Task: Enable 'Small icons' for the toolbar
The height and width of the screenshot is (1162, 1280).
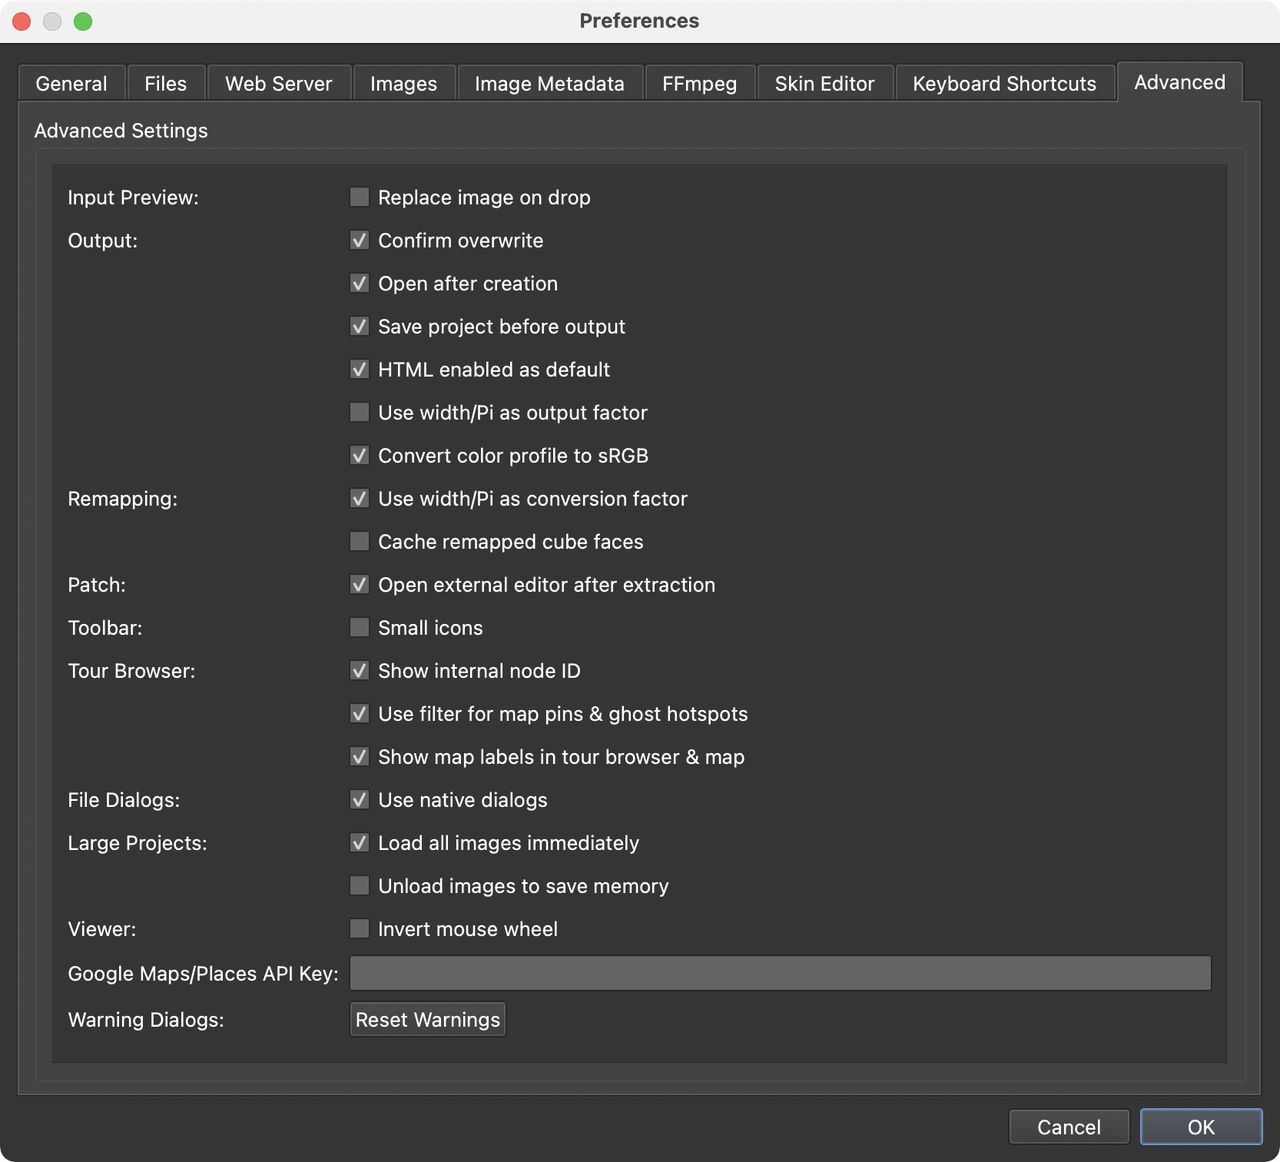Action: pos(359,627)
